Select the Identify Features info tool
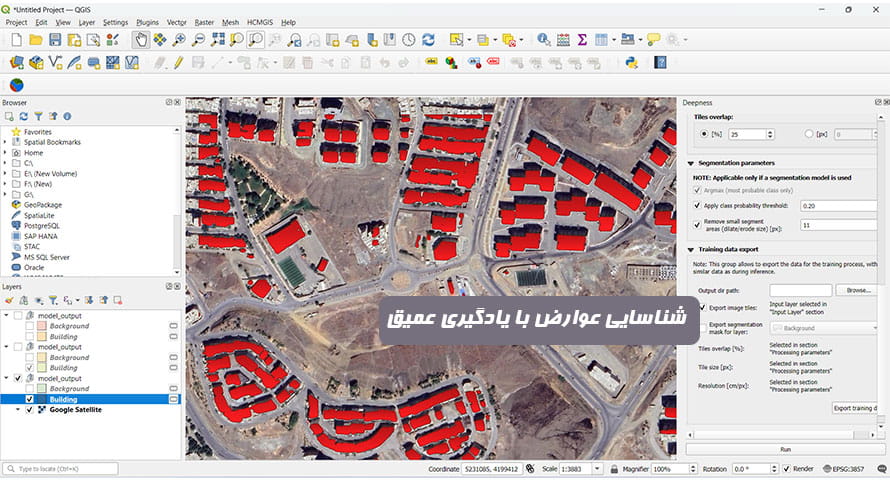Viewport: 890px width, 480px height. point(544,40)
